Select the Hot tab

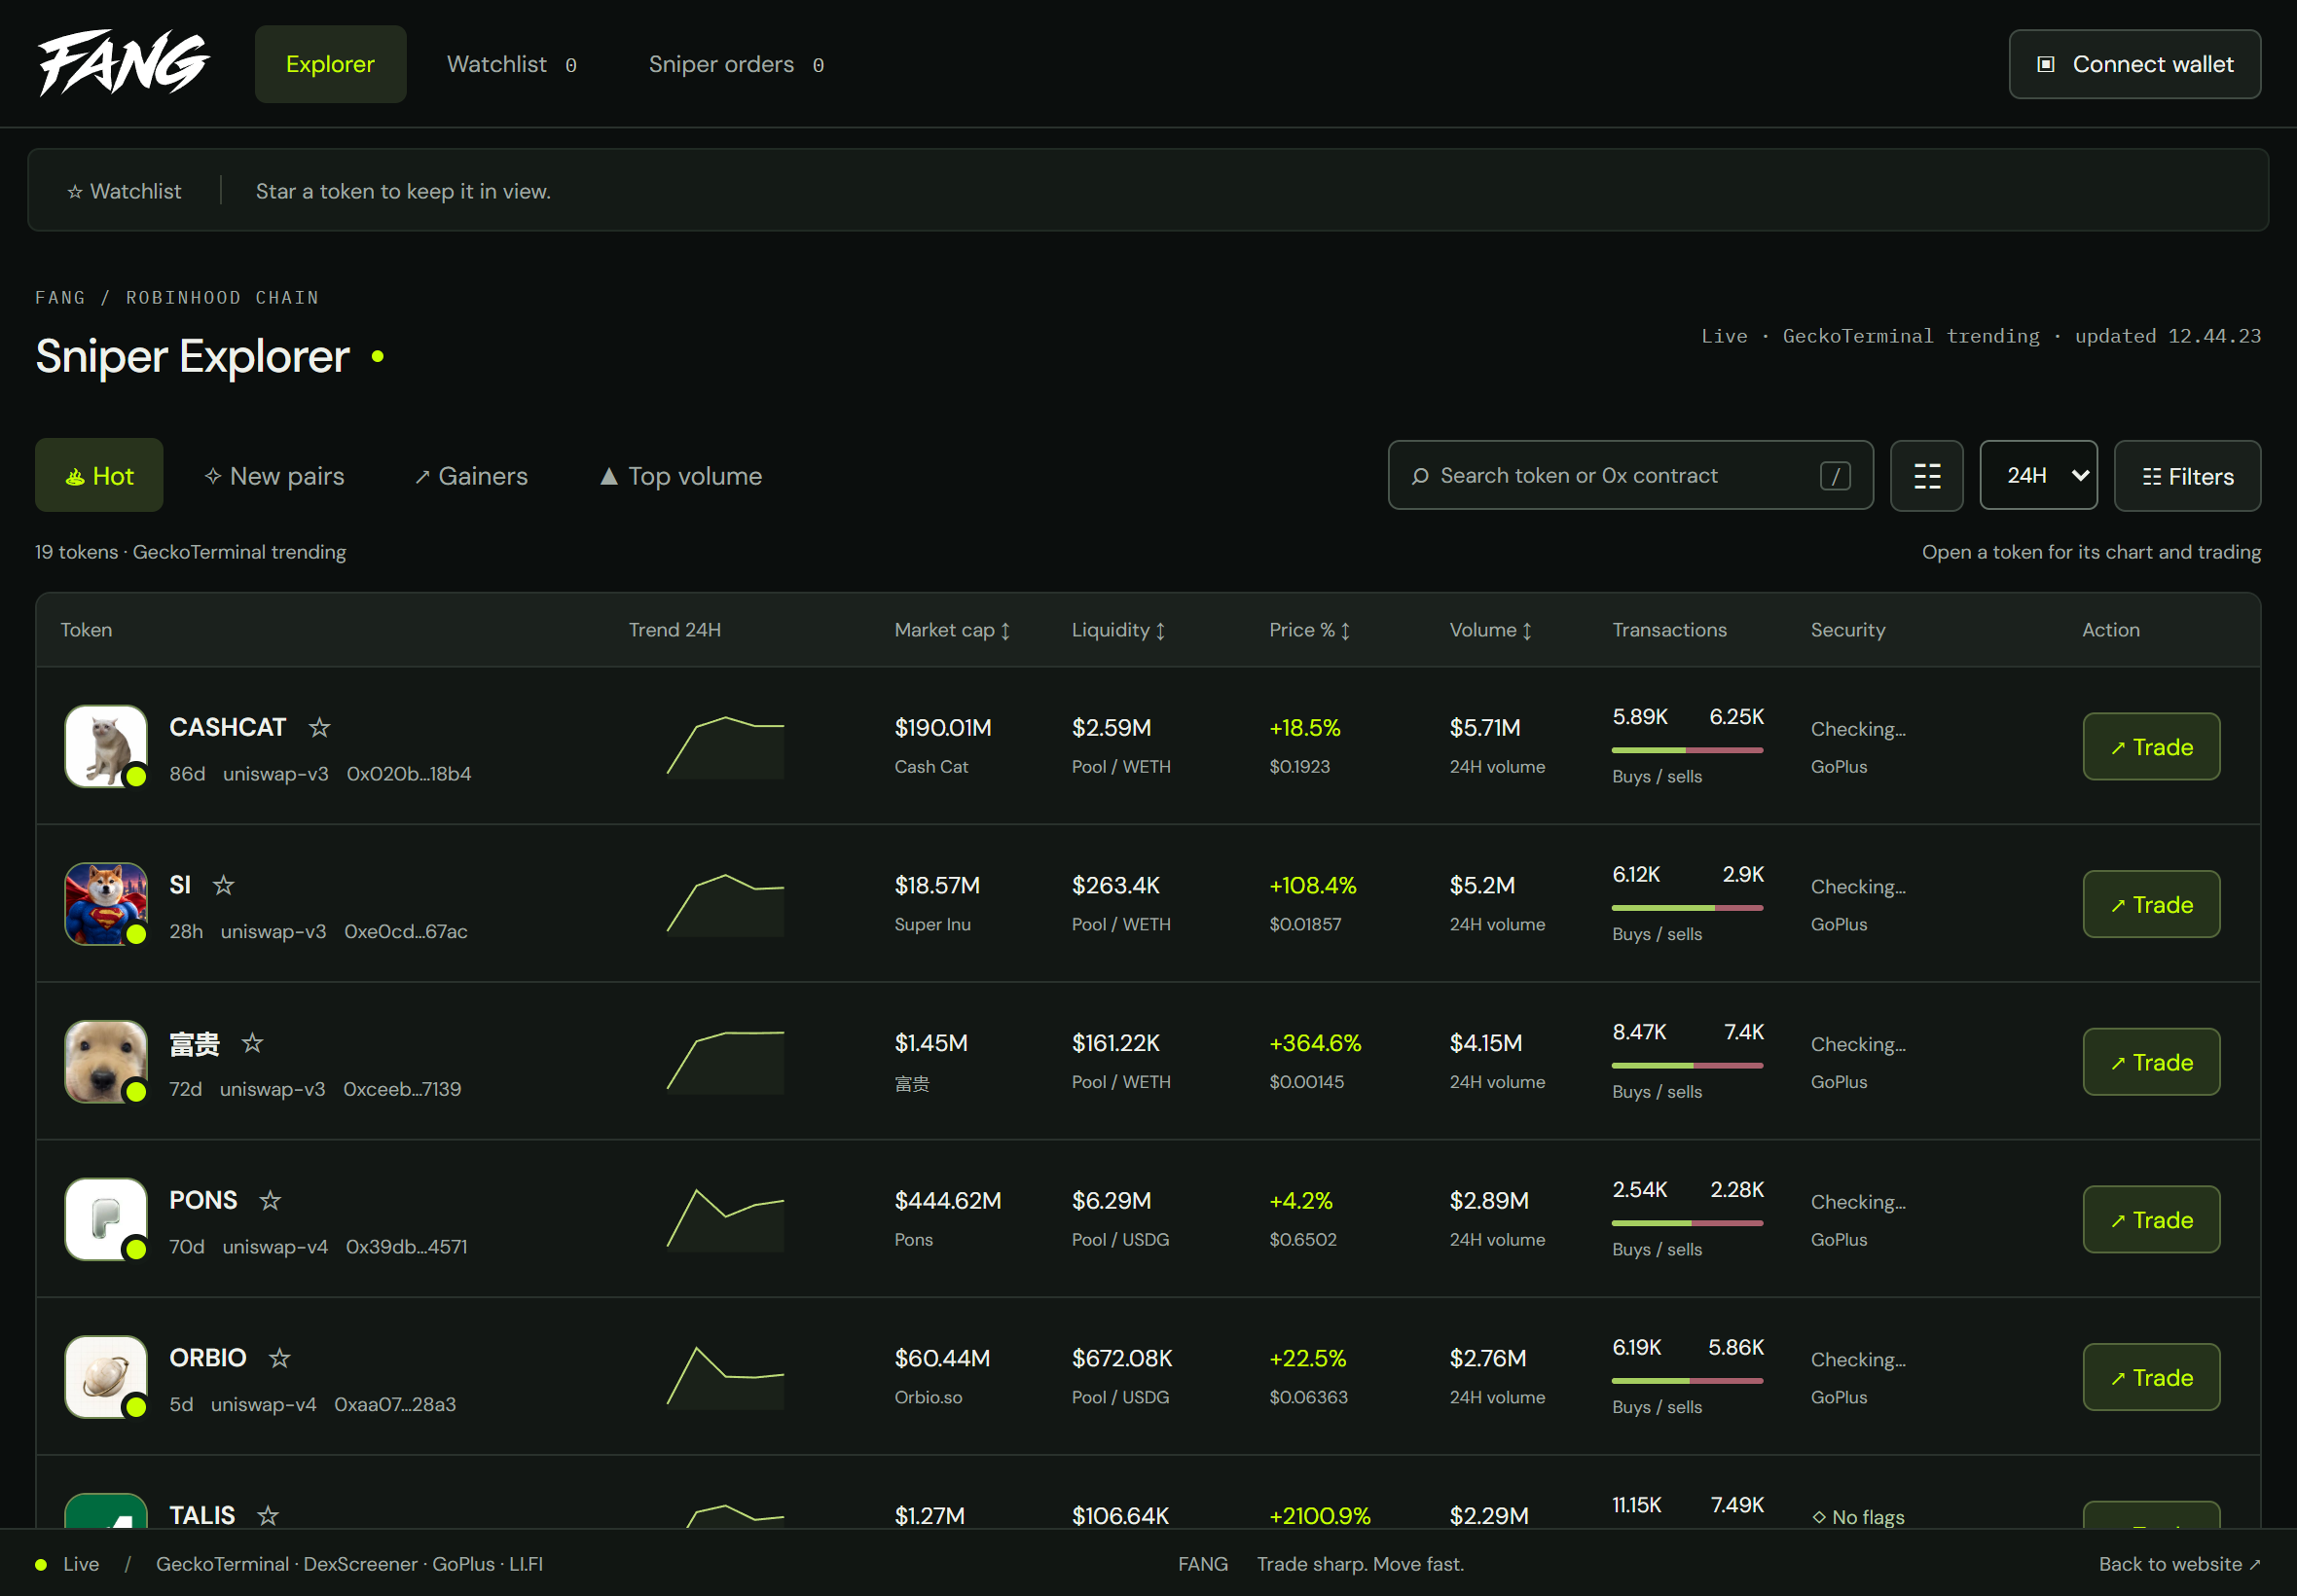[x=99, y=476]
